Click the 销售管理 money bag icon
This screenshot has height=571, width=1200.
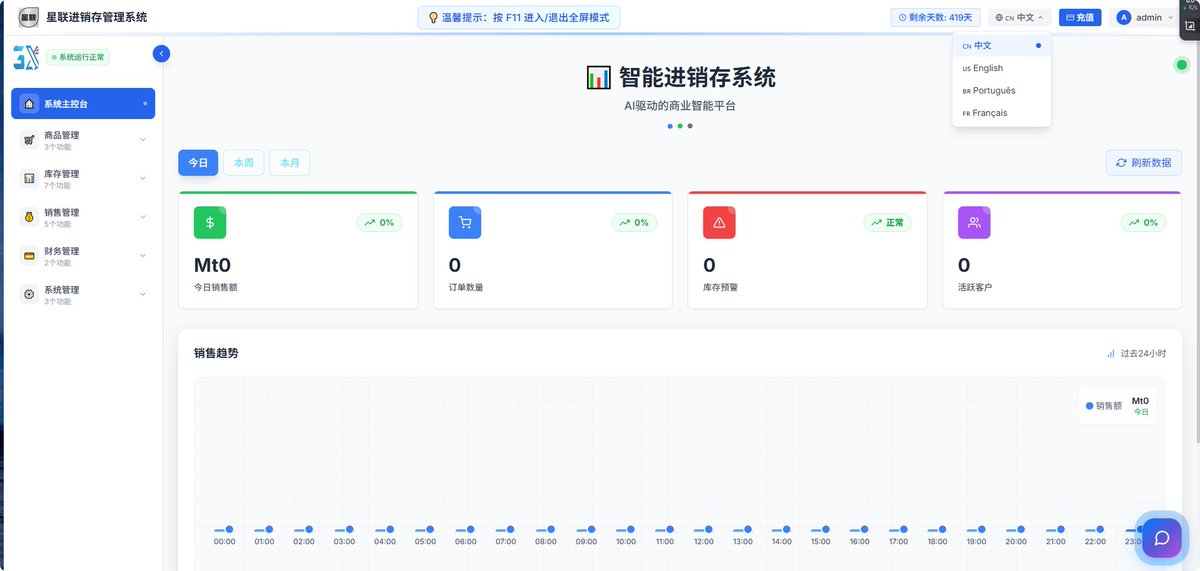(29, 217)
